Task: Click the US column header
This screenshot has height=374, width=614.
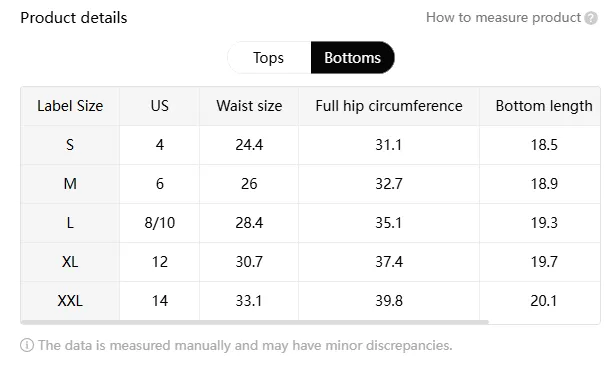Action: [160, 106]
